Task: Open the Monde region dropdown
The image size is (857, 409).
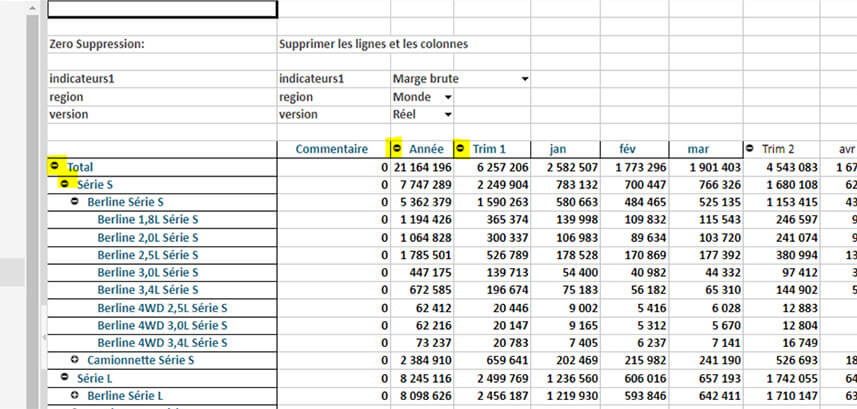Action: pyautogui.click(x=448, y=97)
